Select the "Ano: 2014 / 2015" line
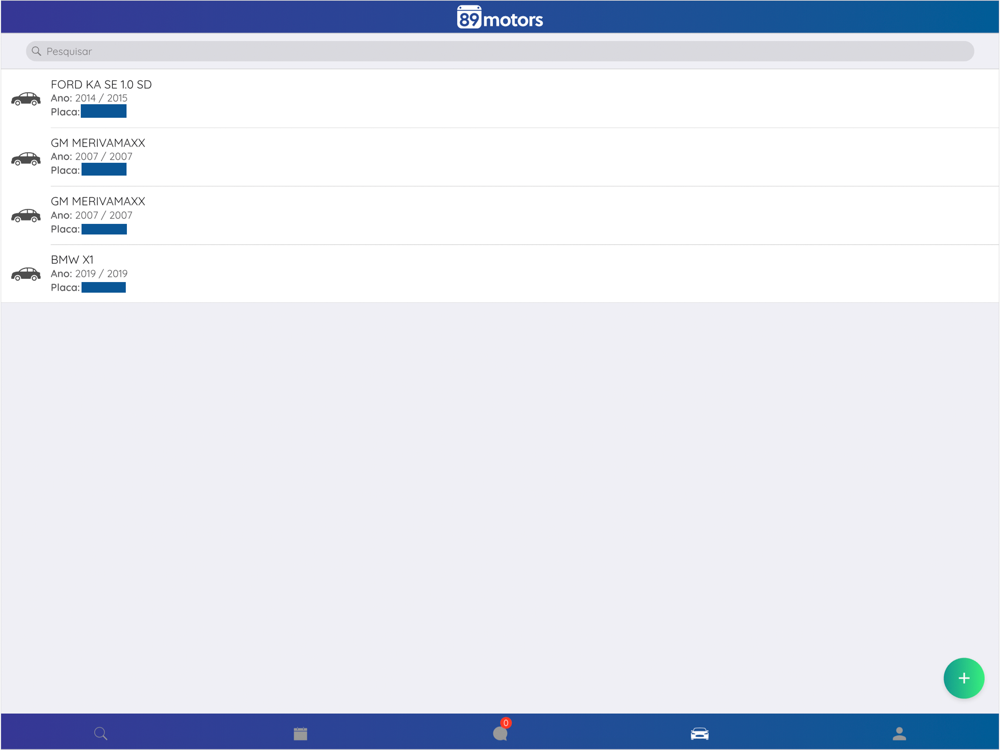1000x750 pixels. click(x=89, y=98)
